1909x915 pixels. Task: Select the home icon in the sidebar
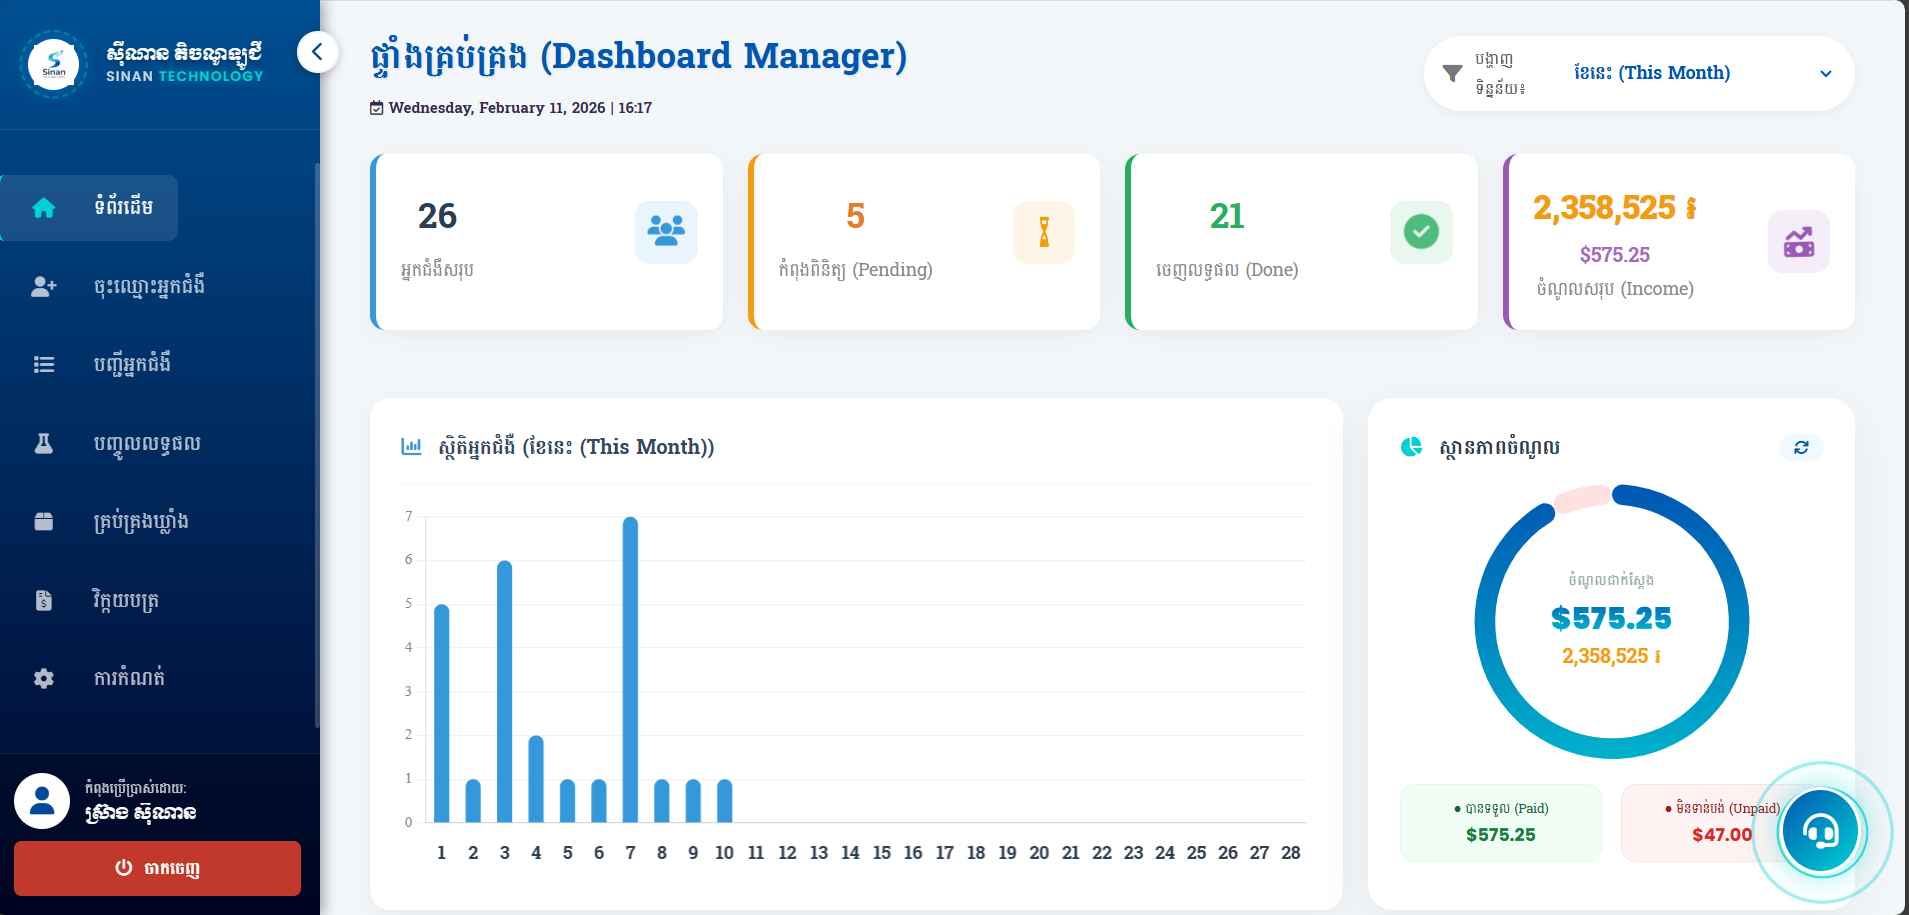(x=44, y=207)
